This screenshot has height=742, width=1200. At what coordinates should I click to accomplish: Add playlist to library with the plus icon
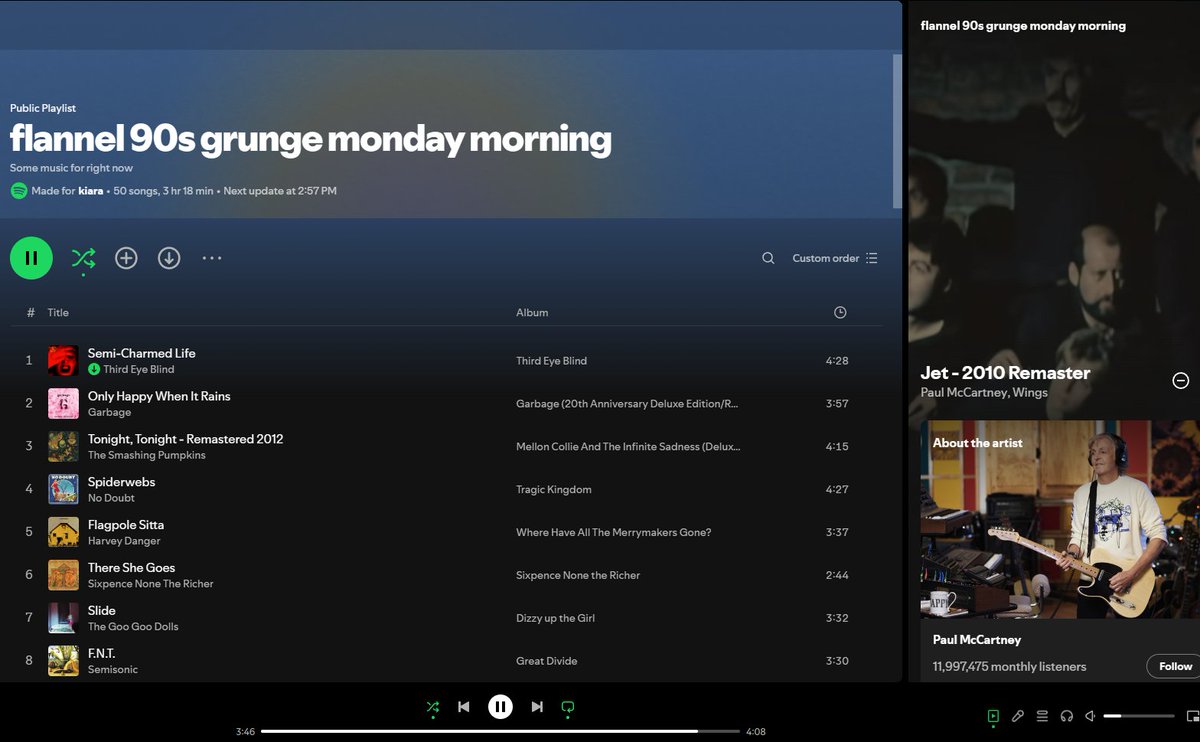point(126,258)
